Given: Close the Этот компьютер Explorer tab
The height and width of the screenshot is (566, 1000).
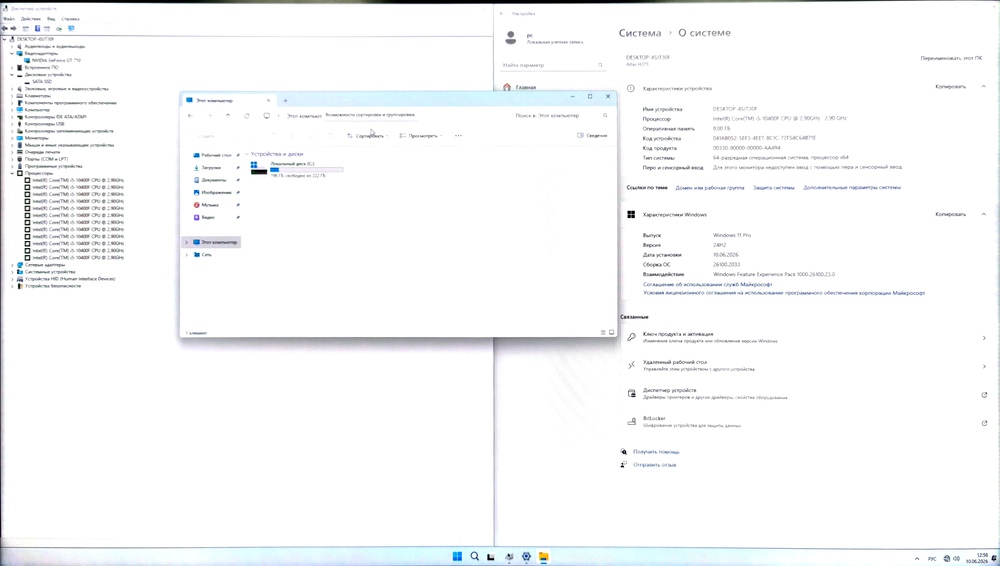Looking at the screenshot, I should [268, 100].
